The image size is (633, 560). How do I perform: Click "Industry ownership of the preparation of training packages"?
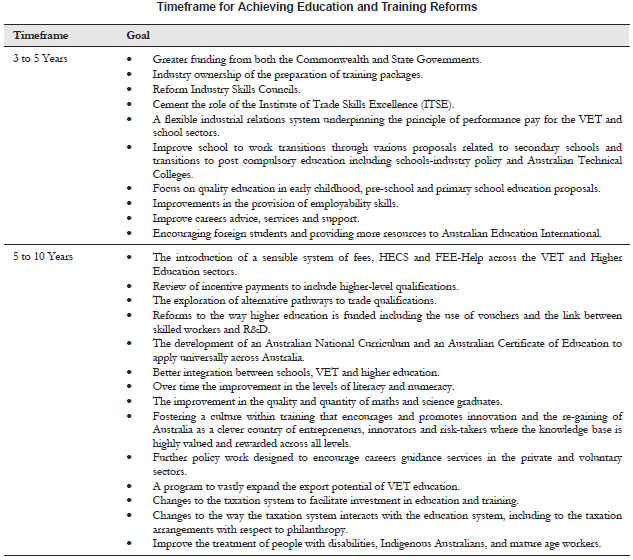click(x=287, y=75)
